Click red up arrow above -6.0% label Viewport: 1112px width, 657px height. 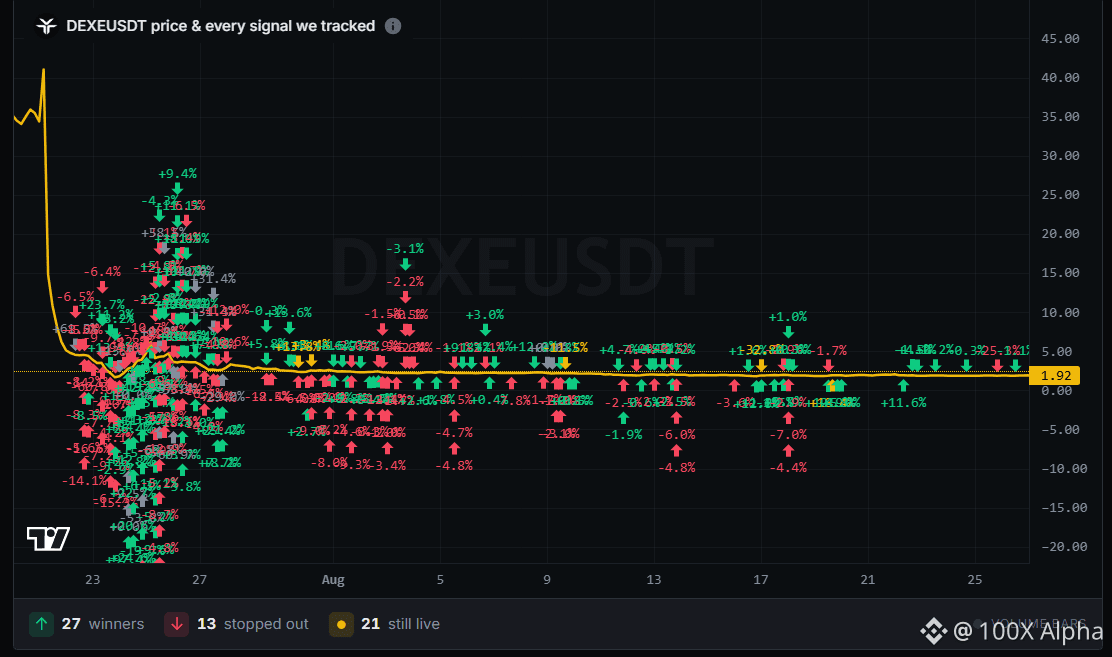coord(677,418)
